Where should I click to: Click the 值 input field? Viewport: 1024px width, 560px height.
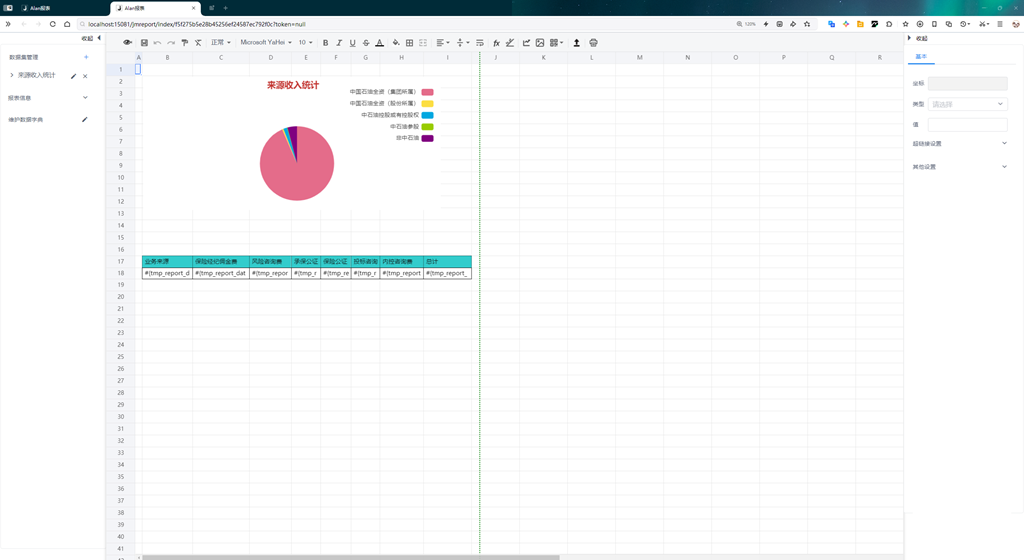[x=968, y=124]
